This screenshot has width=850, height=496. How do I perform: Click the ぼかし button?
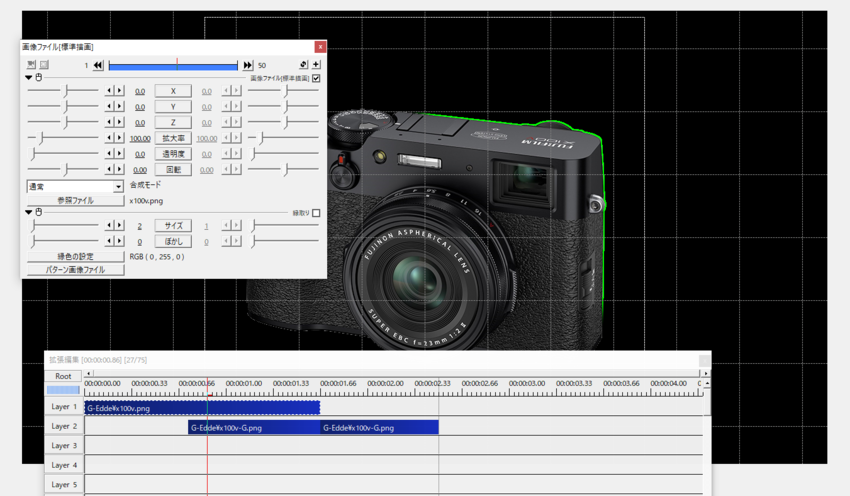coord(173,241)
